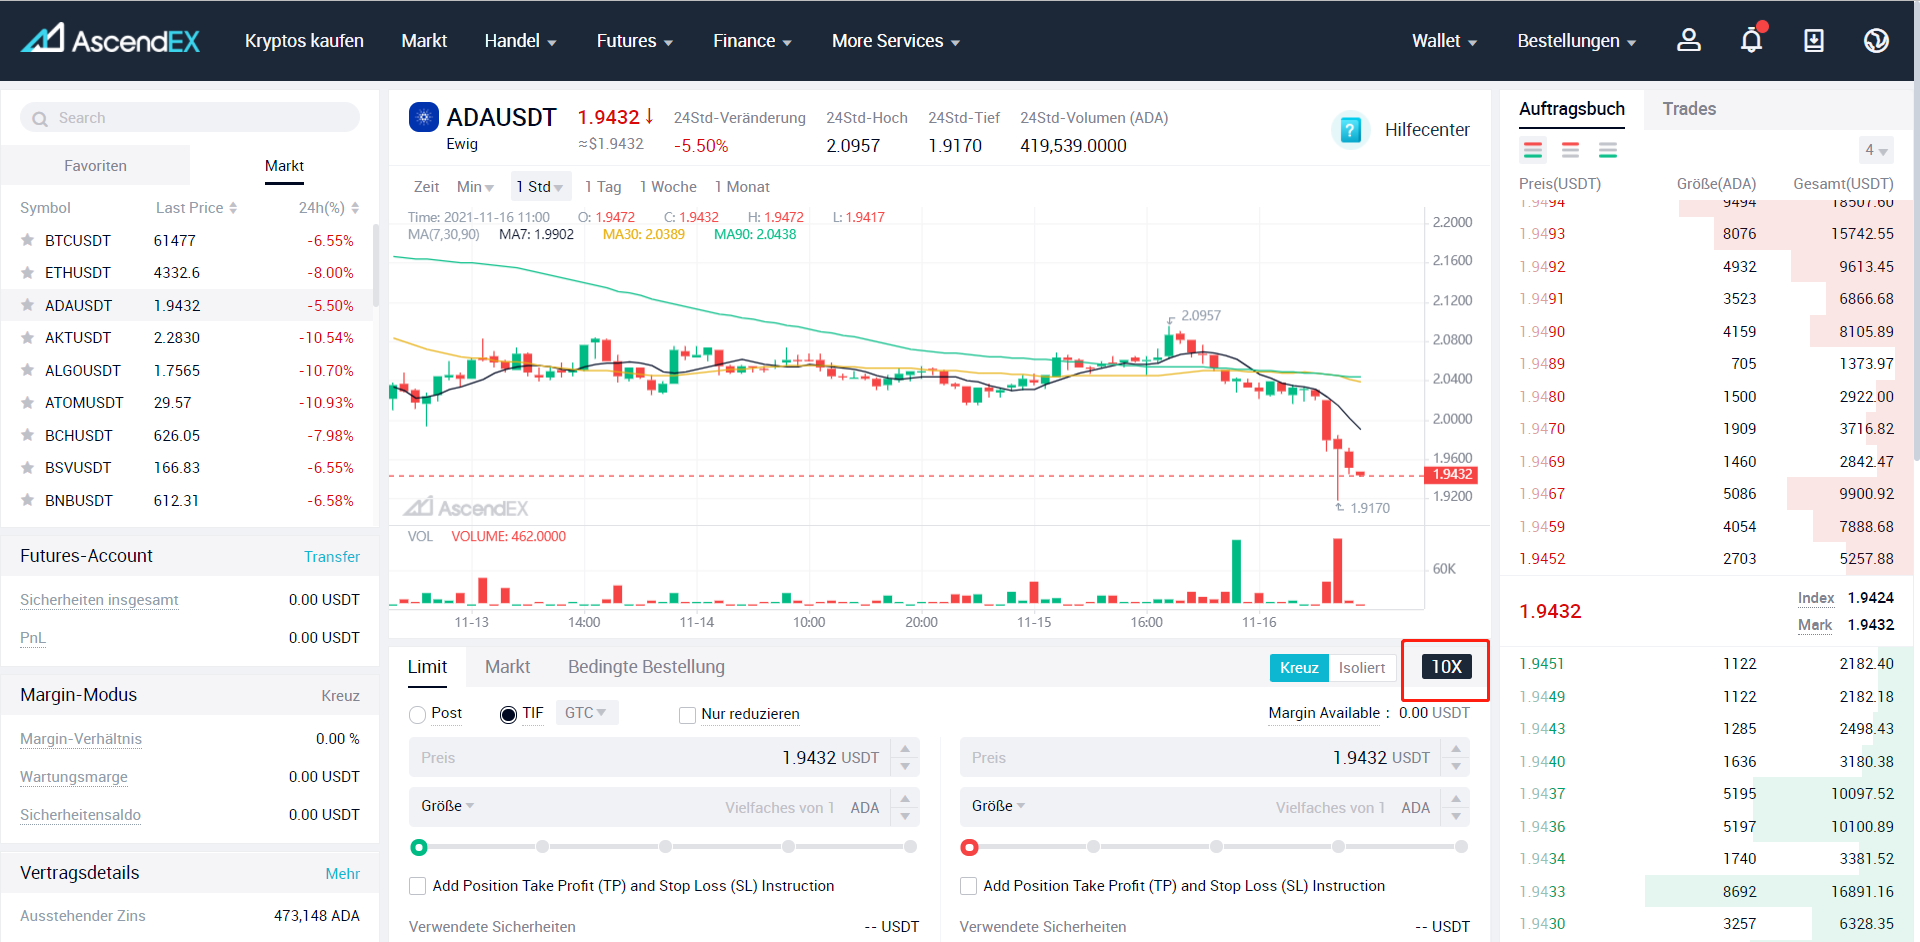Enable buy-side TP and SL instruction checkbox

[418, 886]
